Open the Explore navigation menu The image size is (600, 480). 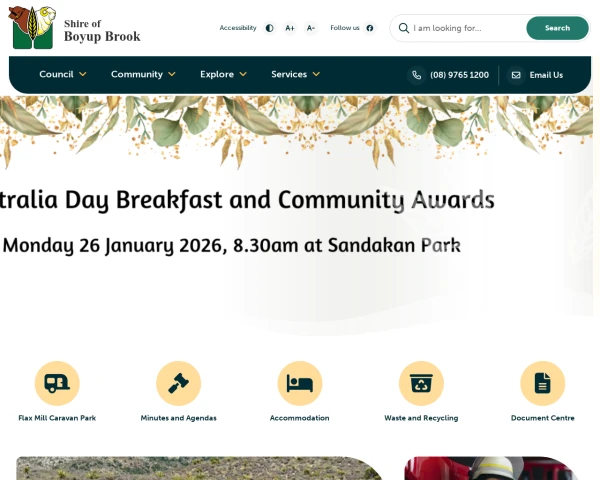click(223, 74)
